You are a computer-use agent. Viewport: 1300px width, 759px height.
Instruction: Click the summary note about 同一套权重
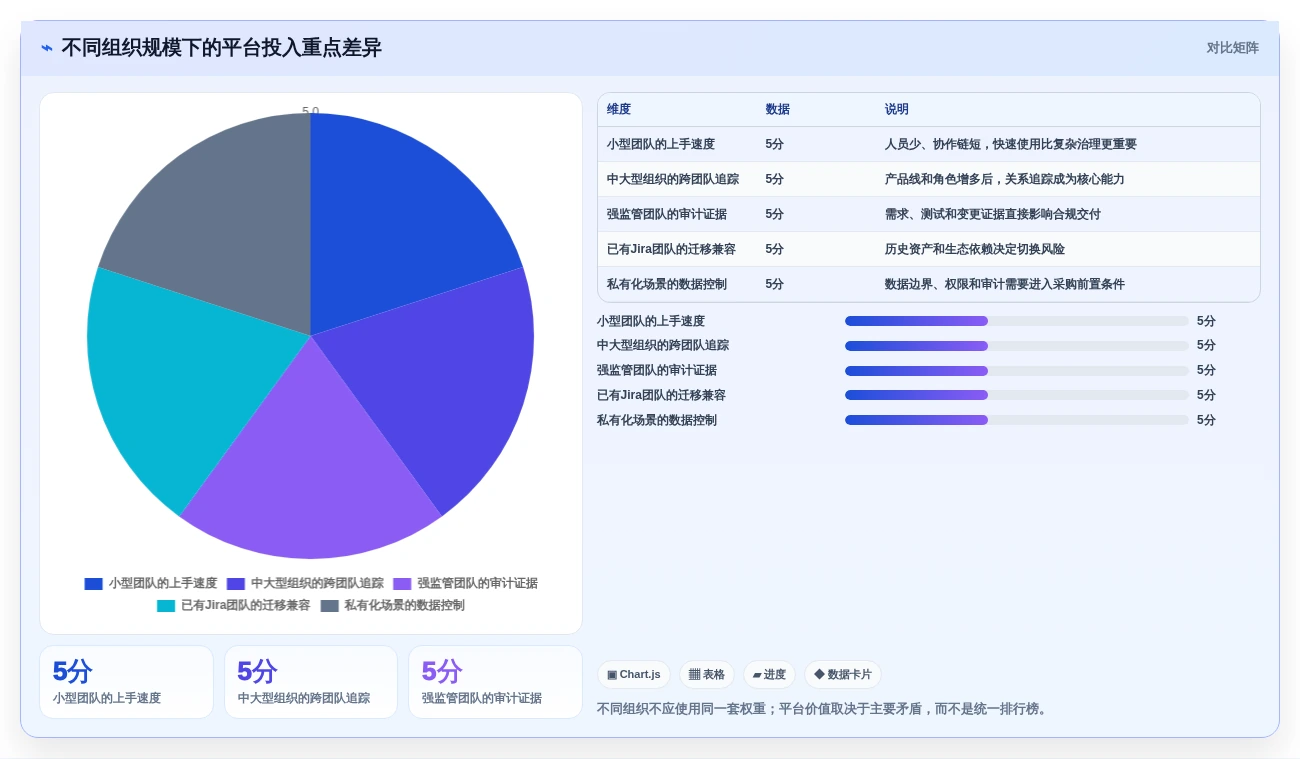tap(824, 709)
